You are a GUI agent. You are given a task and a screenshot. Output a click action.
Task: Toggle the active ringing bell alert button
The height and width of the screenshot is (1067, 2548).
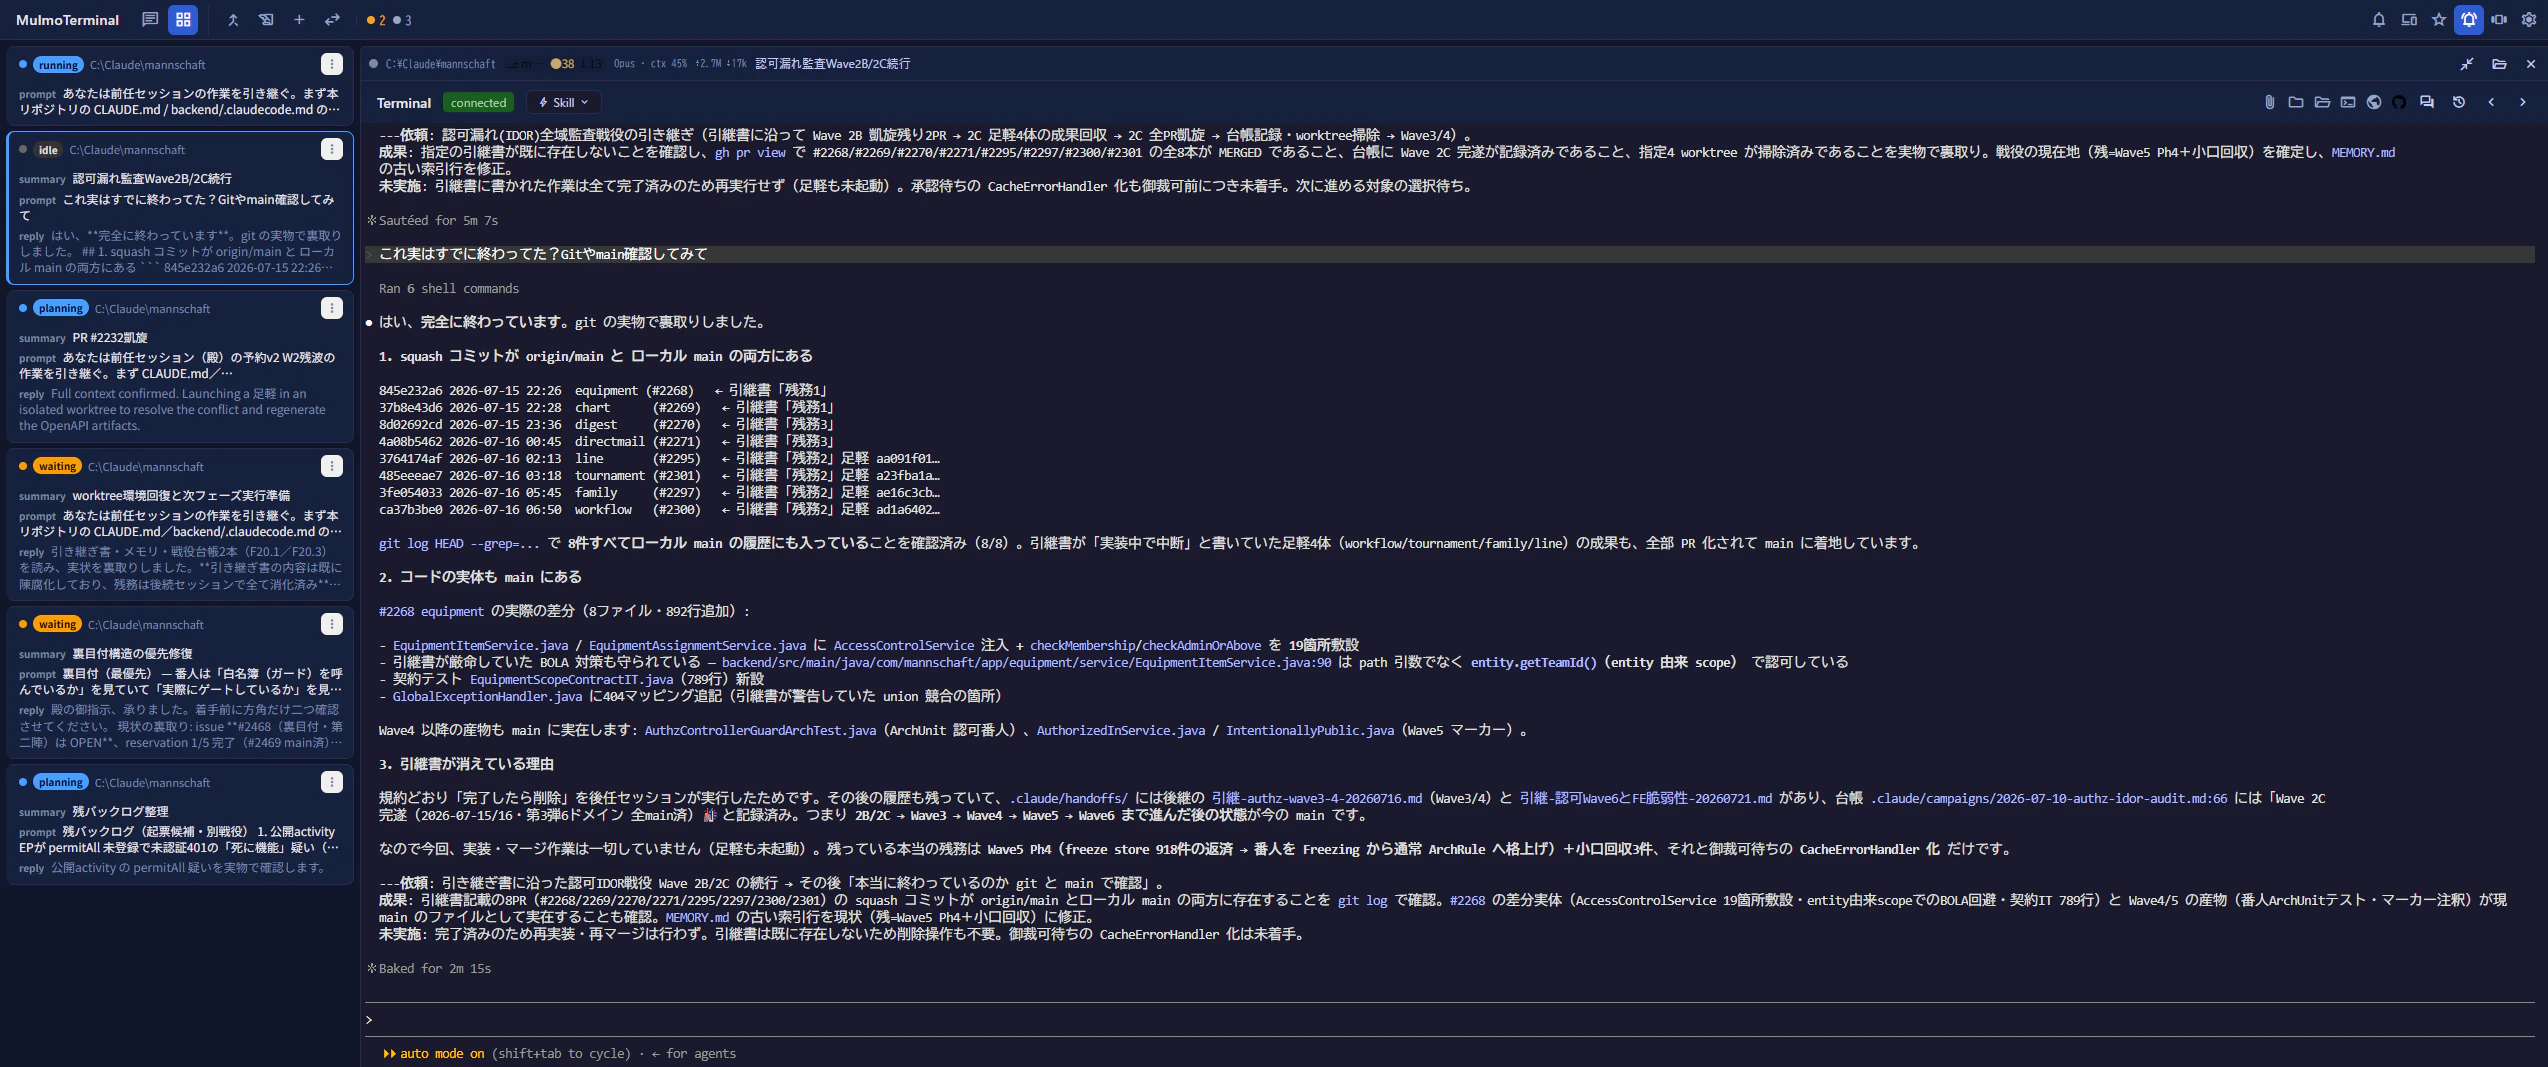pos(2469,20)
